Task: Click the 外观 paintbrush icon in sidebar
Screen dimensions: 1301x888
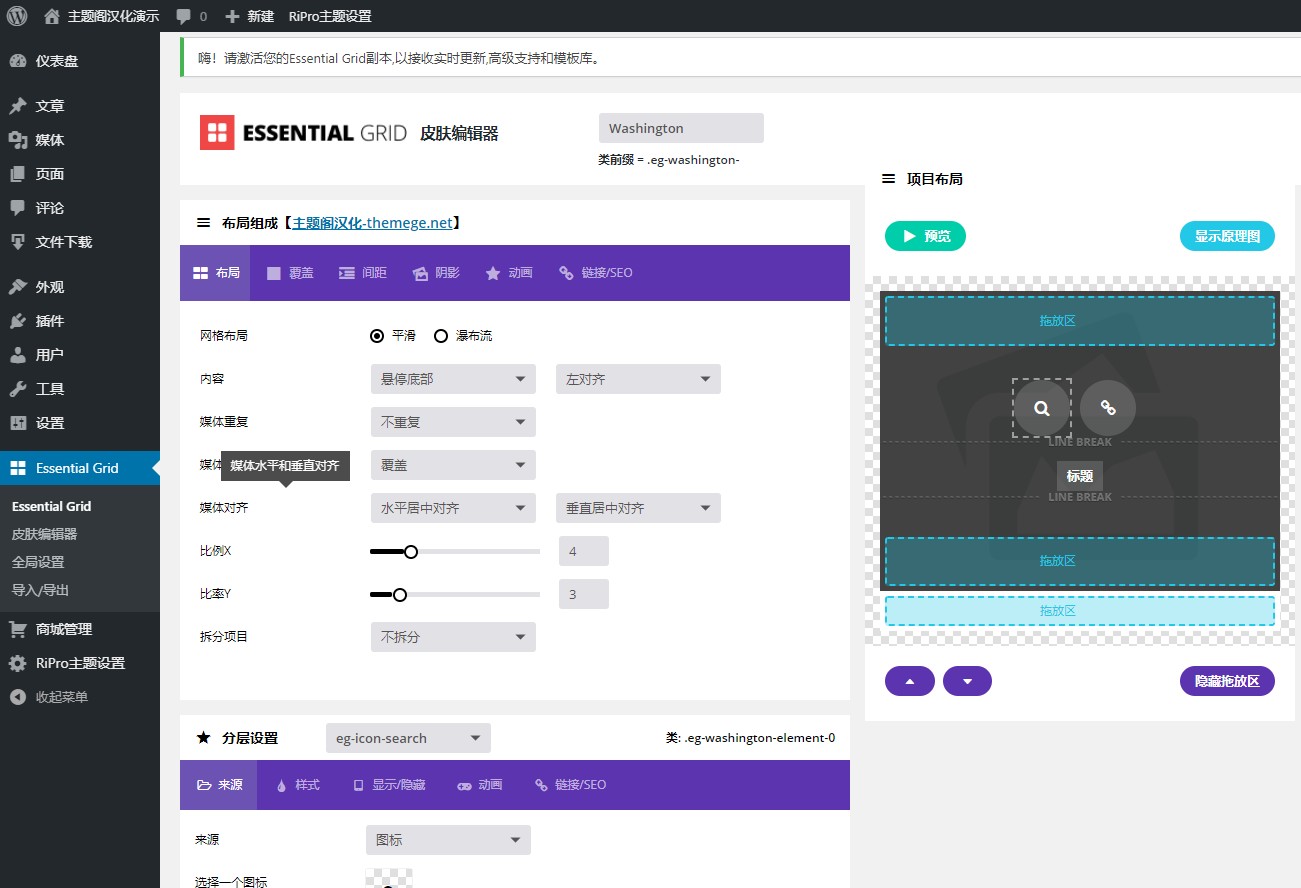Action: (x=17, y=287)
